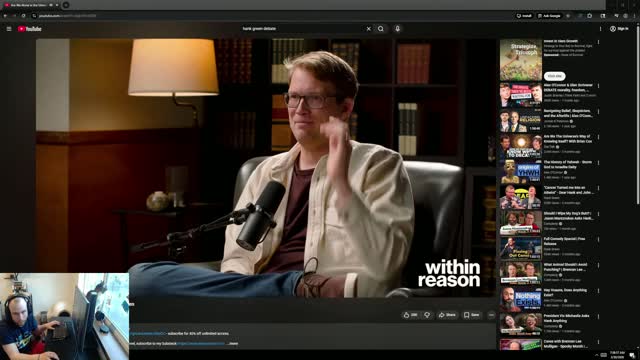Dislike the video with the thumbs-down button
The height and width of the screenshot is (360, 640).
tap(427, 315)
